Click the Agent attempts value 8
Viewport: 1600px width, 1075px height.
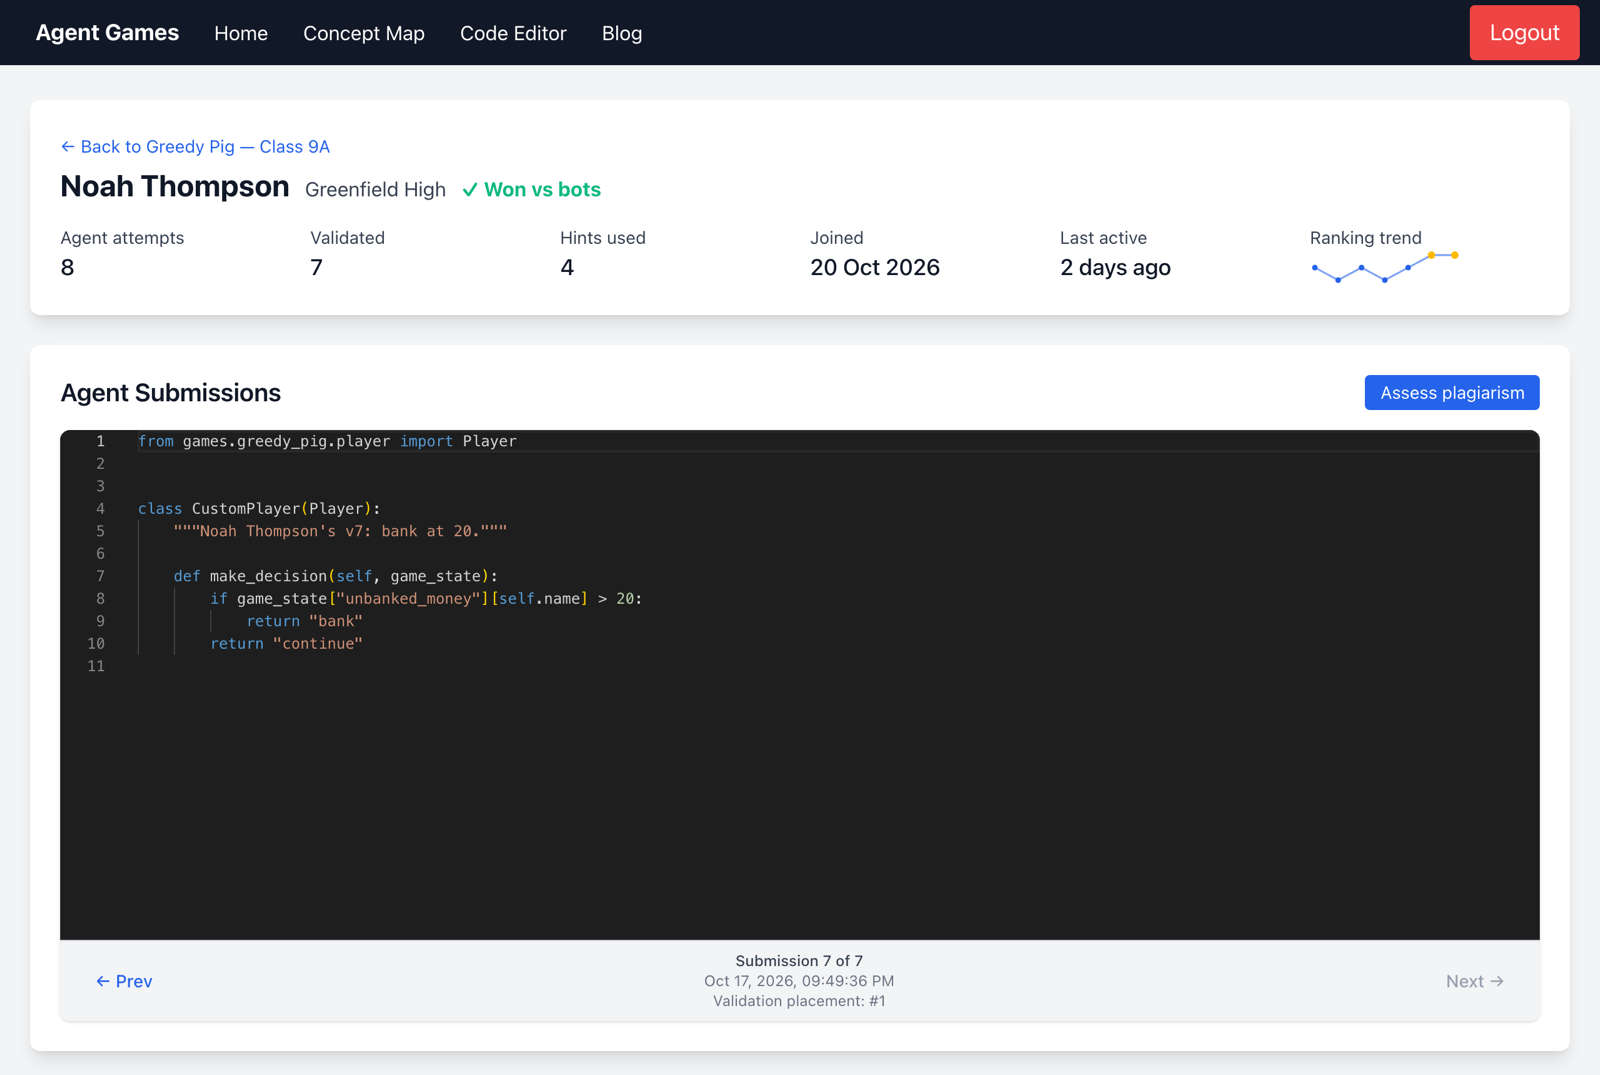tap(67, 268)
